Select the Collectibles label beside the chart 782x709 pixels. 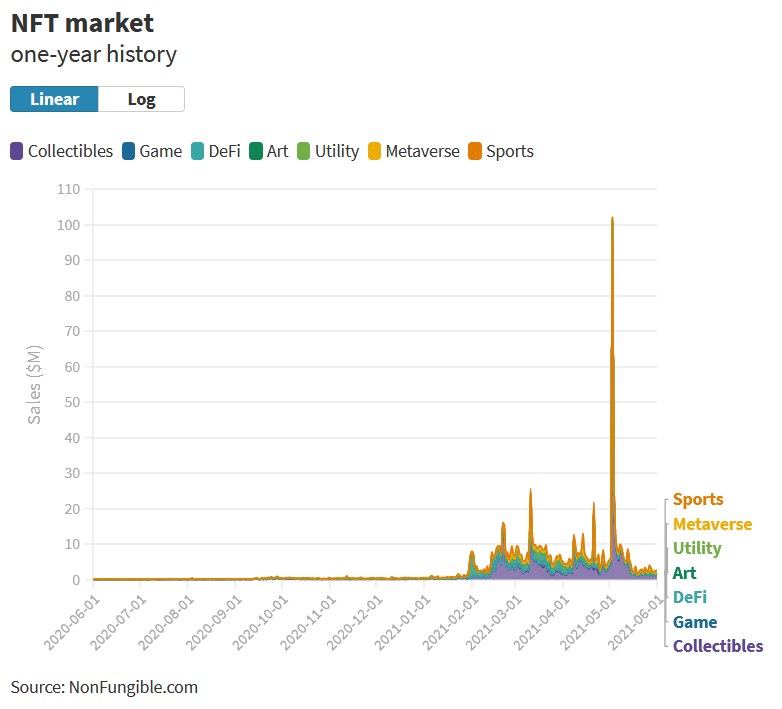(717, 646)
